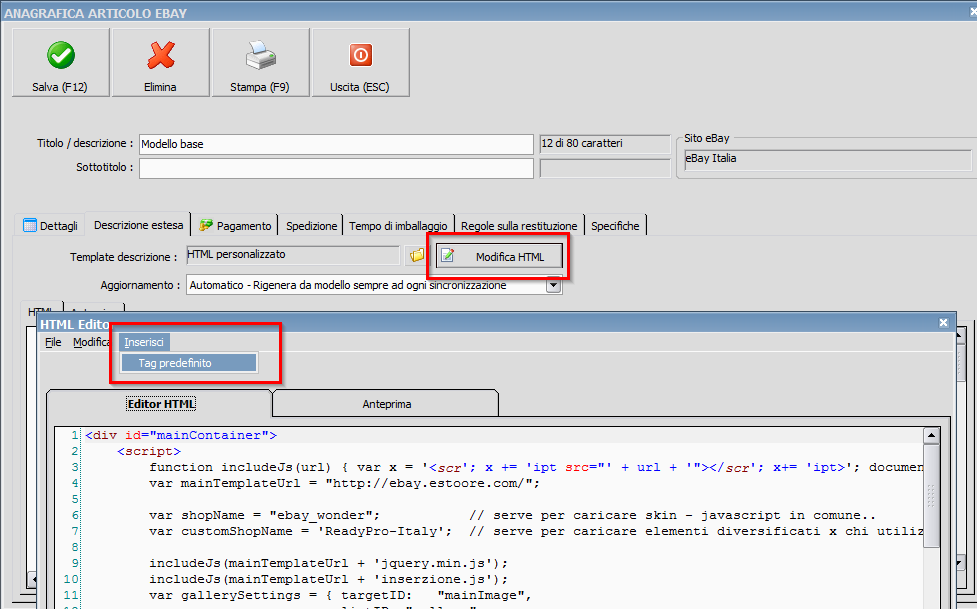
Task: Click code editor scrollbar up arrow
Action: point(931,436)
